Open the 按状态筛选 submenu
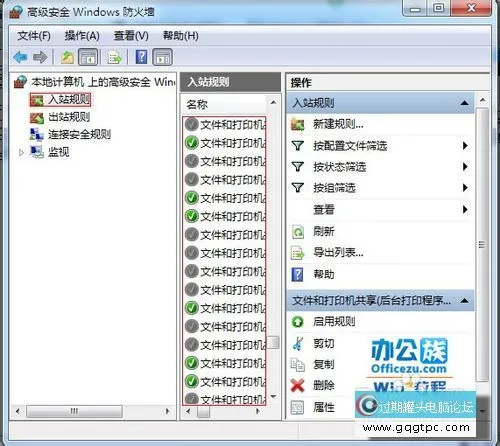500x446 pixels. [381, 167]
